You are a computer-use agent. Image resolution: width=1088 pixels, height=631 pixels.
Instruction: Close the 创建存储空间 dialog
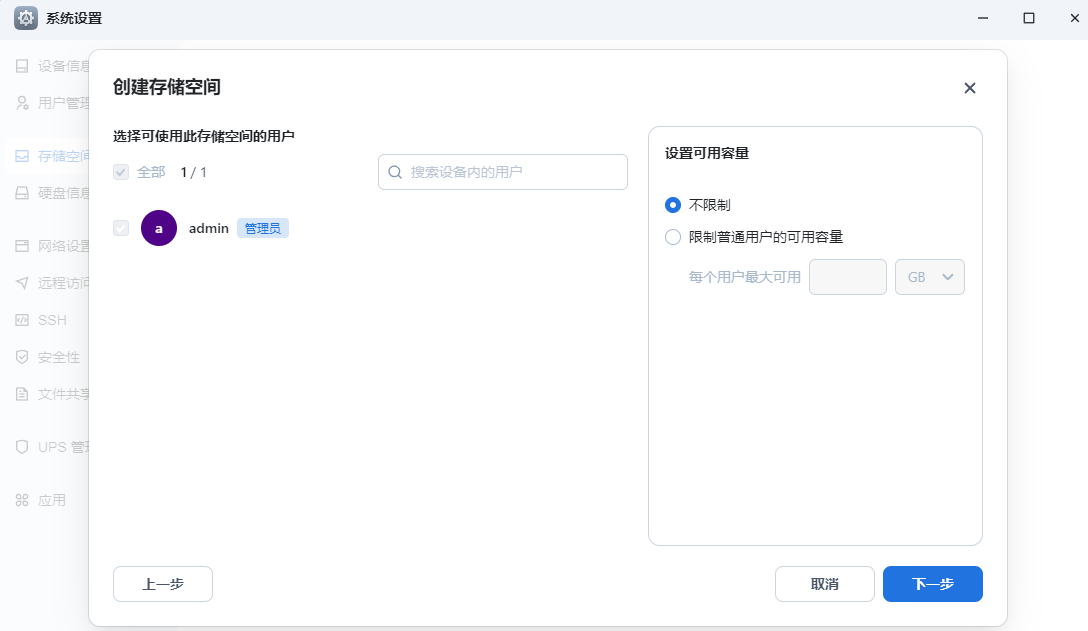tap(970, 88)
